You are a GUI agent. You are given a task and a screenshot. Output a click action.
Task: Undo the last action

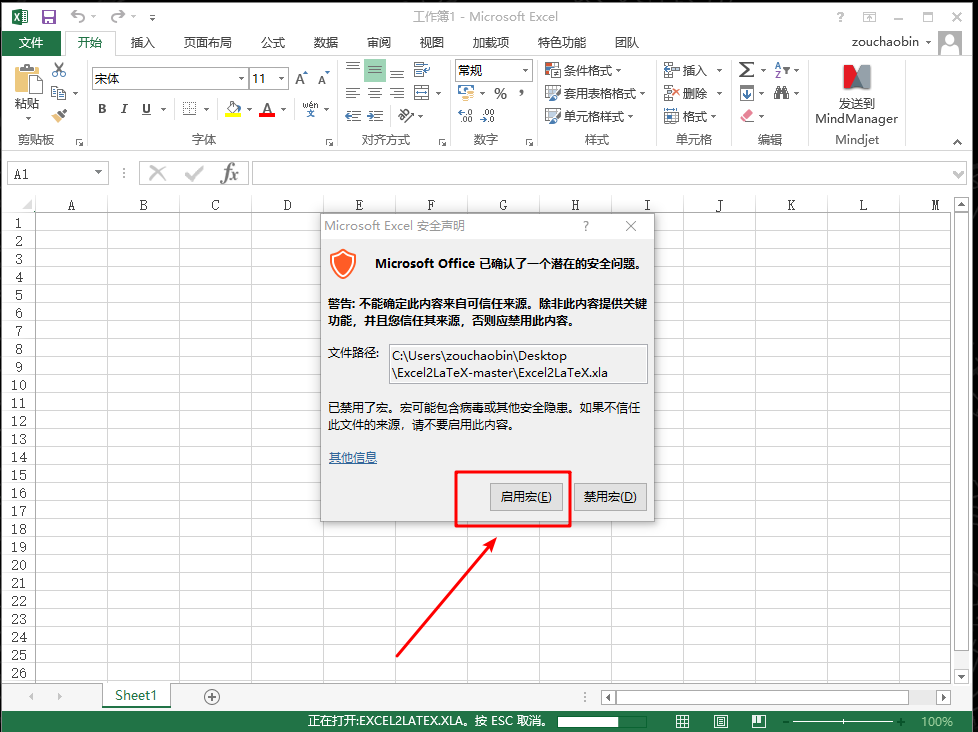pos(77,17)
